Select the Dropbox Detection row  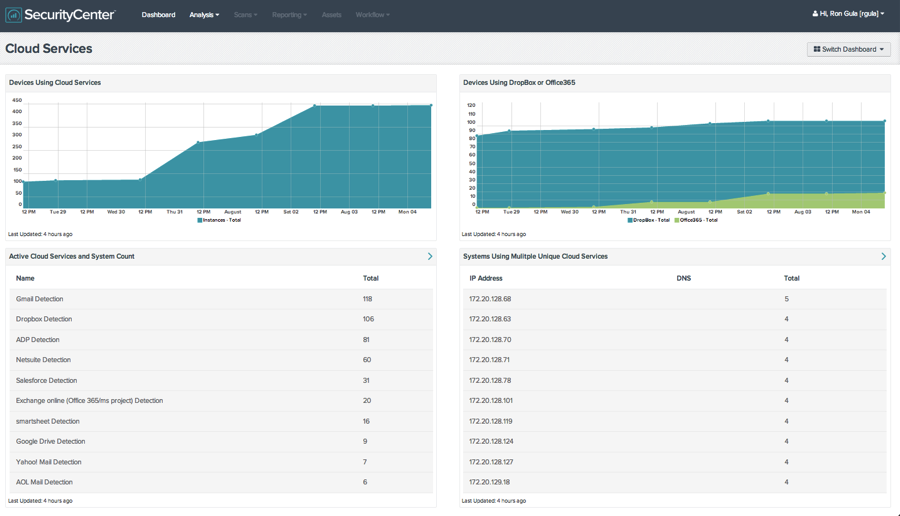221,319
